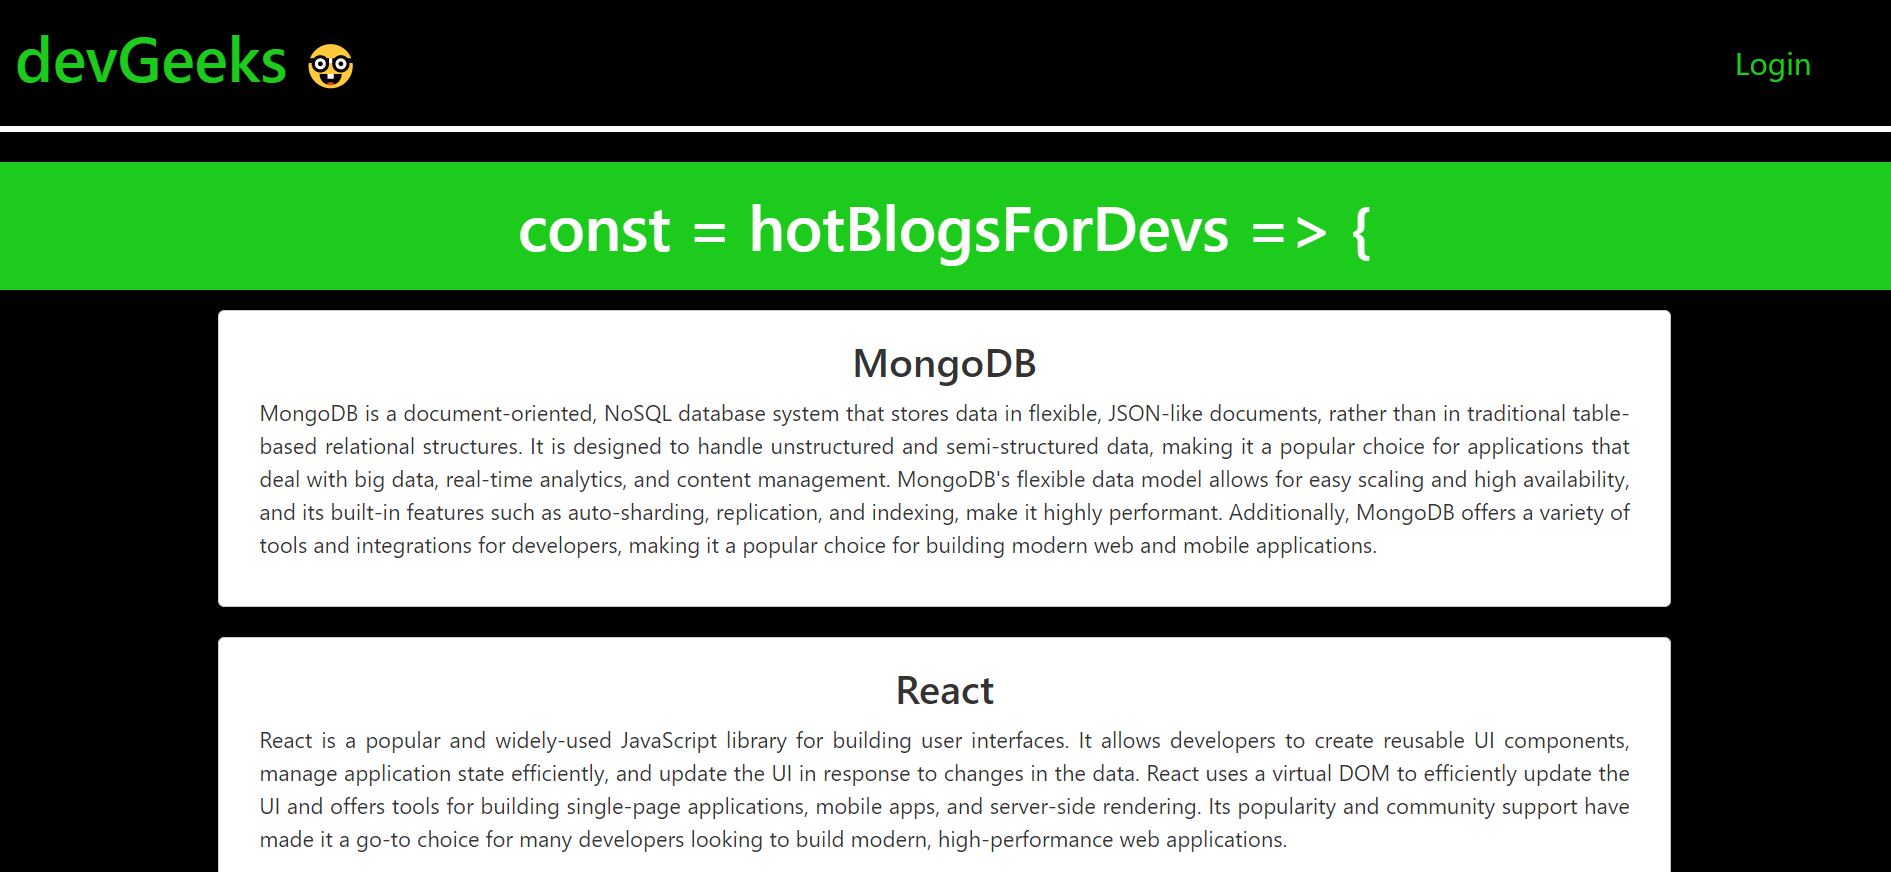
Task: Select the MongoDB card heading
Action: (x=944, y=363)
